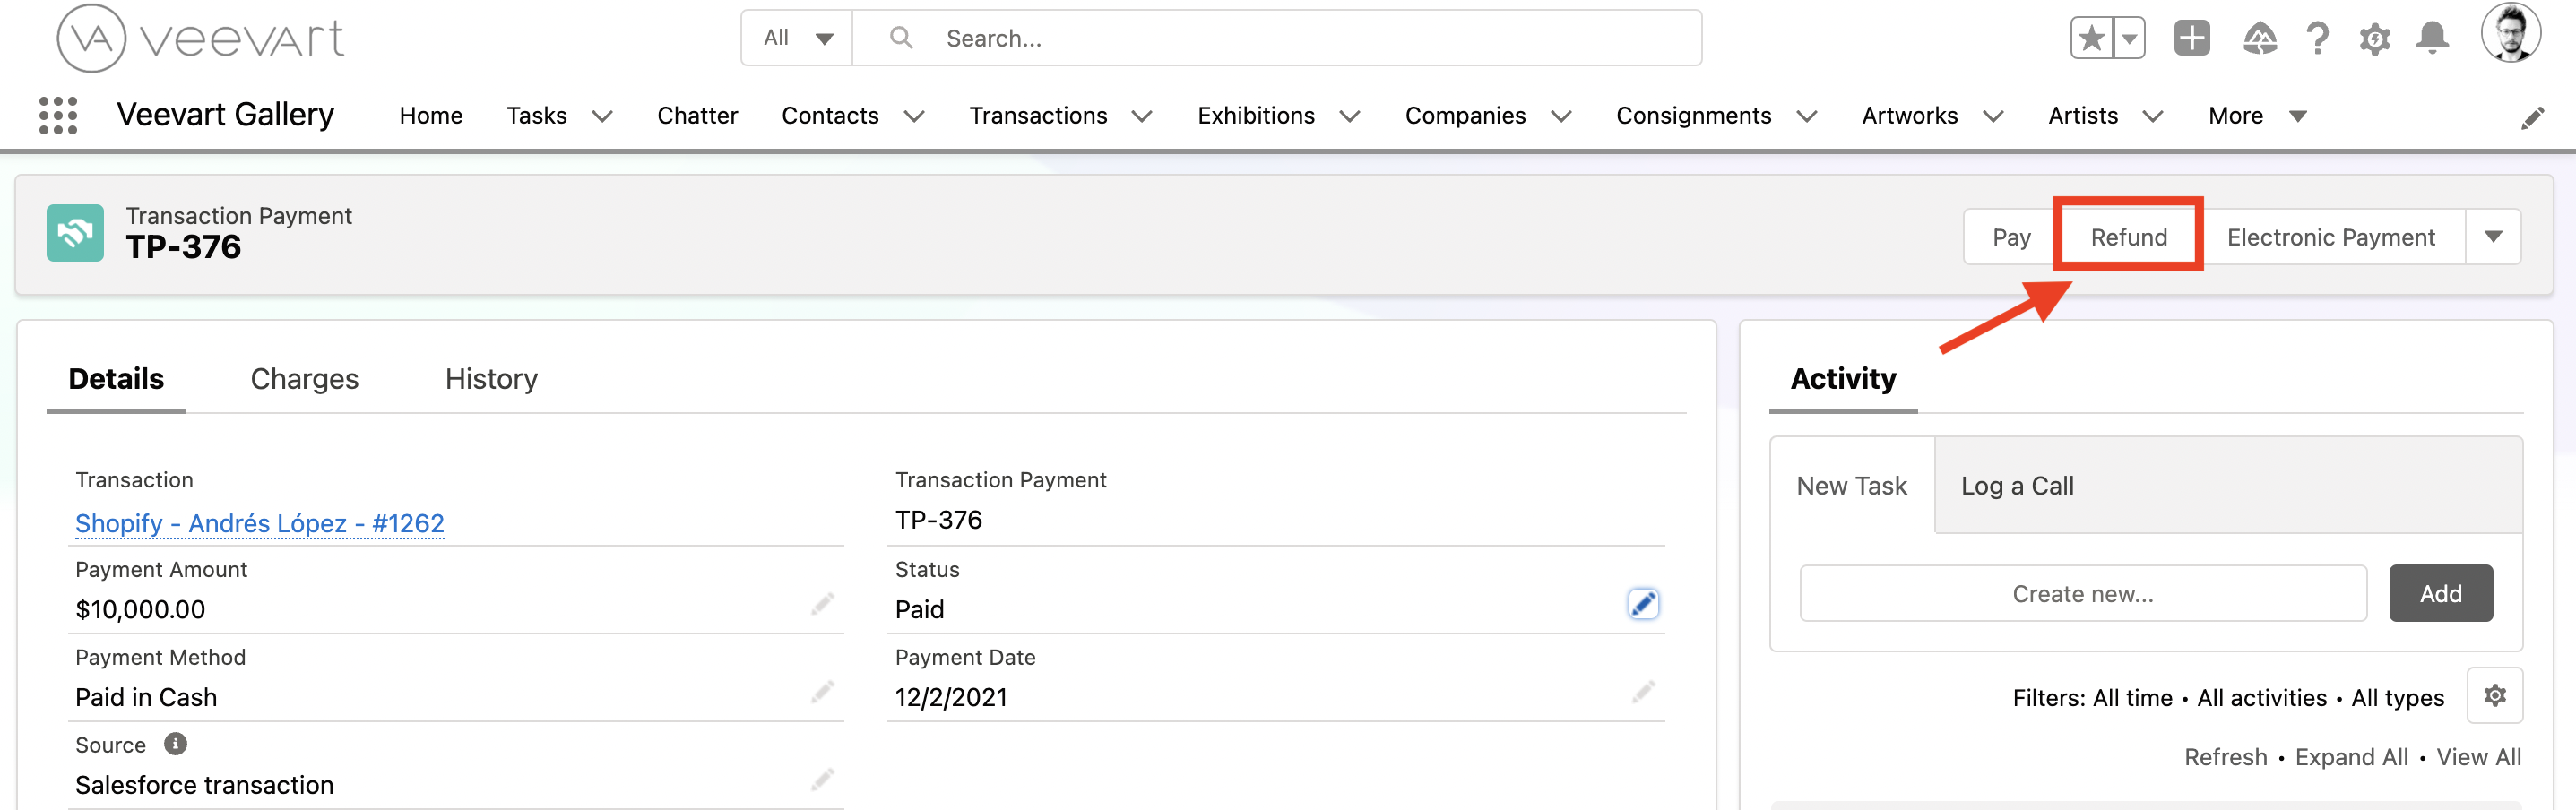Edit the Status field via pencil icon
The image size is (2576, 810).
tap(1643, 603)
